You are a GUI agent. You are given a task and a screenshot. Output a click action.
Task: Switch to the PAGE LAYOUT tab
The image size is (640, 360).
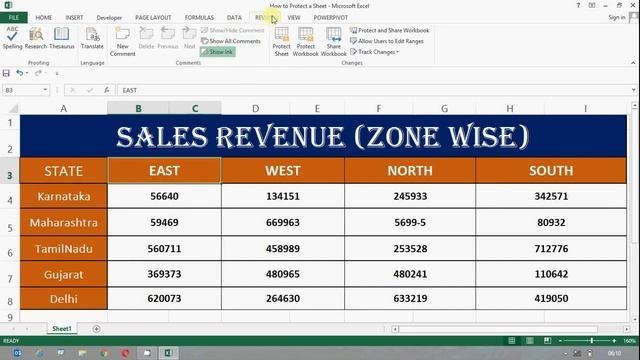[153, 18]
